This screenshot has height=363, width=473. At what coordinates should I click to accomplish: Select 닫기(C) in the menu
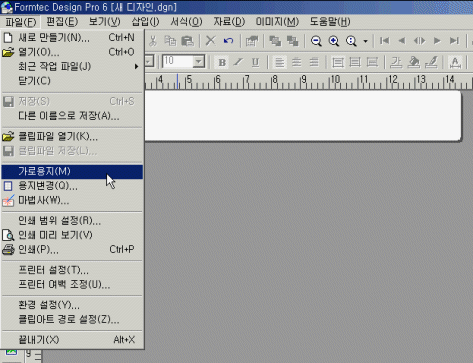click(x=72, y=81)
